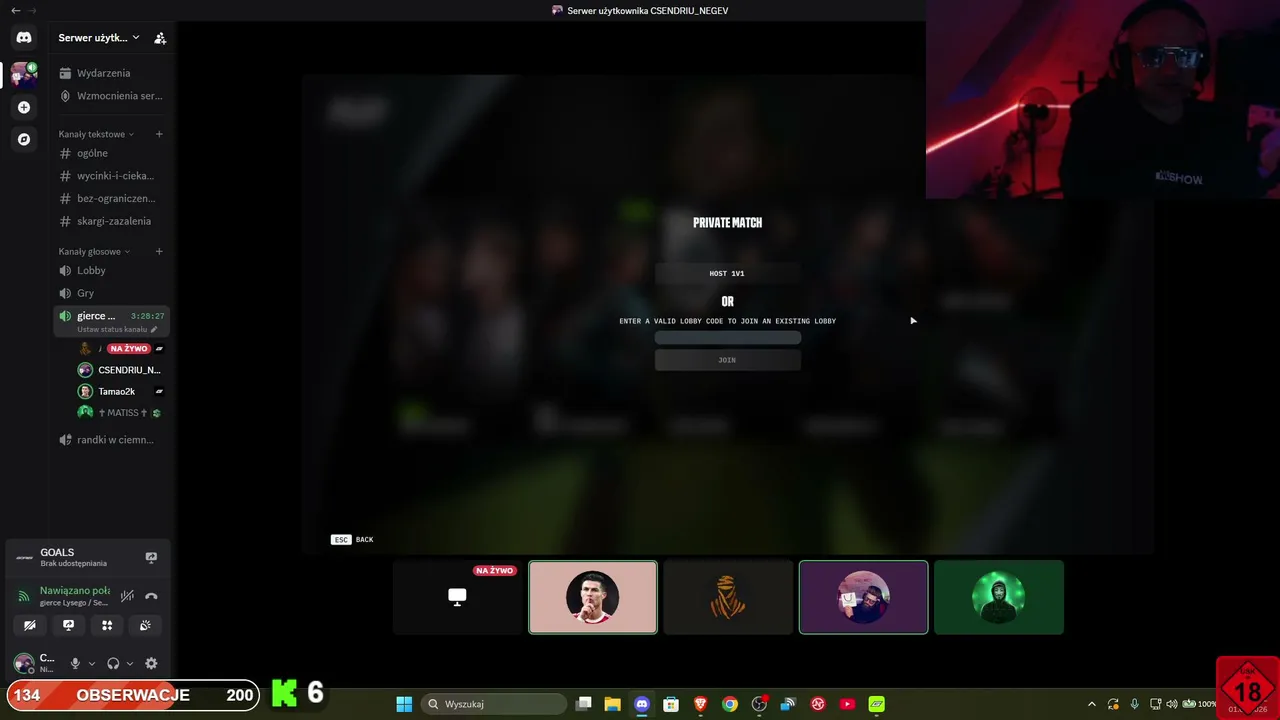Open Wzmocnienia serwera boosts section
This screenshot has height=720, width=1280.
(110, 96)
